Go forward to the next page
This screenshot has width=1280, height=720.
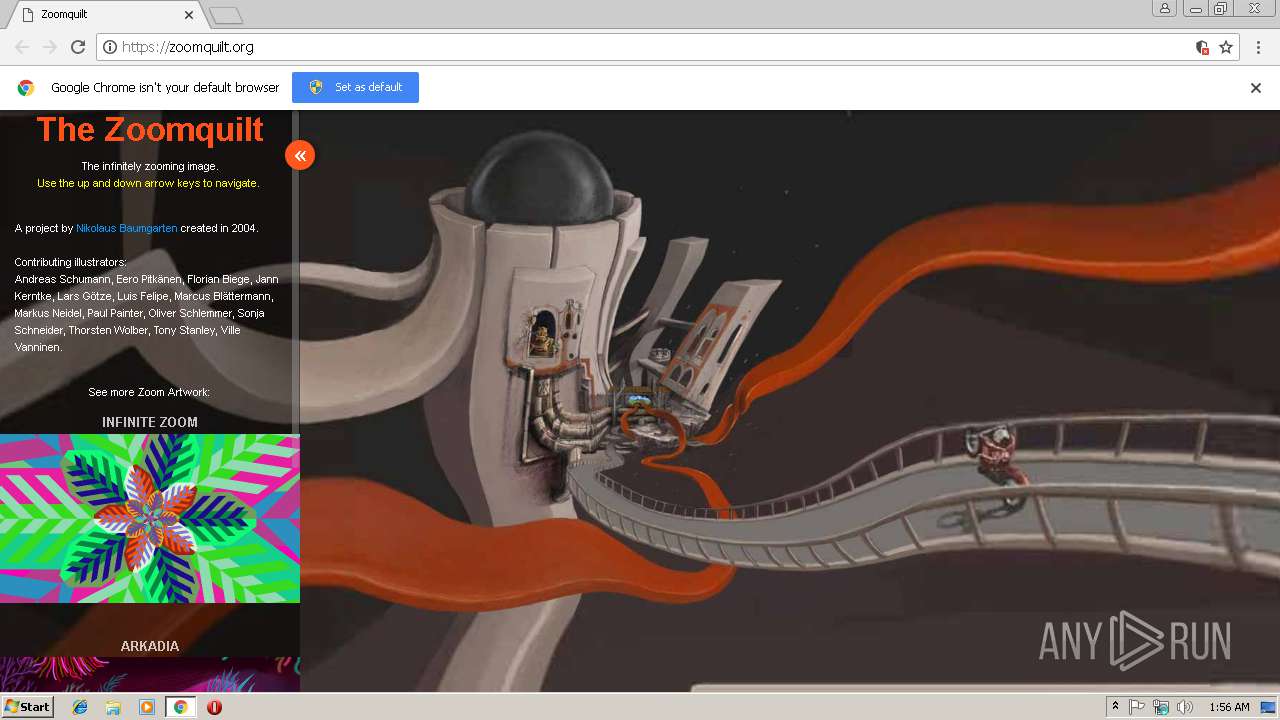(50, 47)
